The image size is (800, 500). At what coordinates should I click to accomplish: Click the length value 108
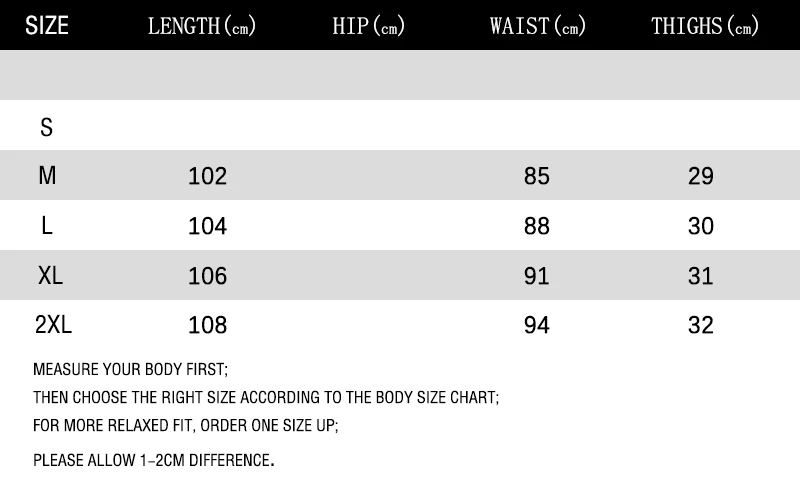pyautogui.click(x=207, y=325)
